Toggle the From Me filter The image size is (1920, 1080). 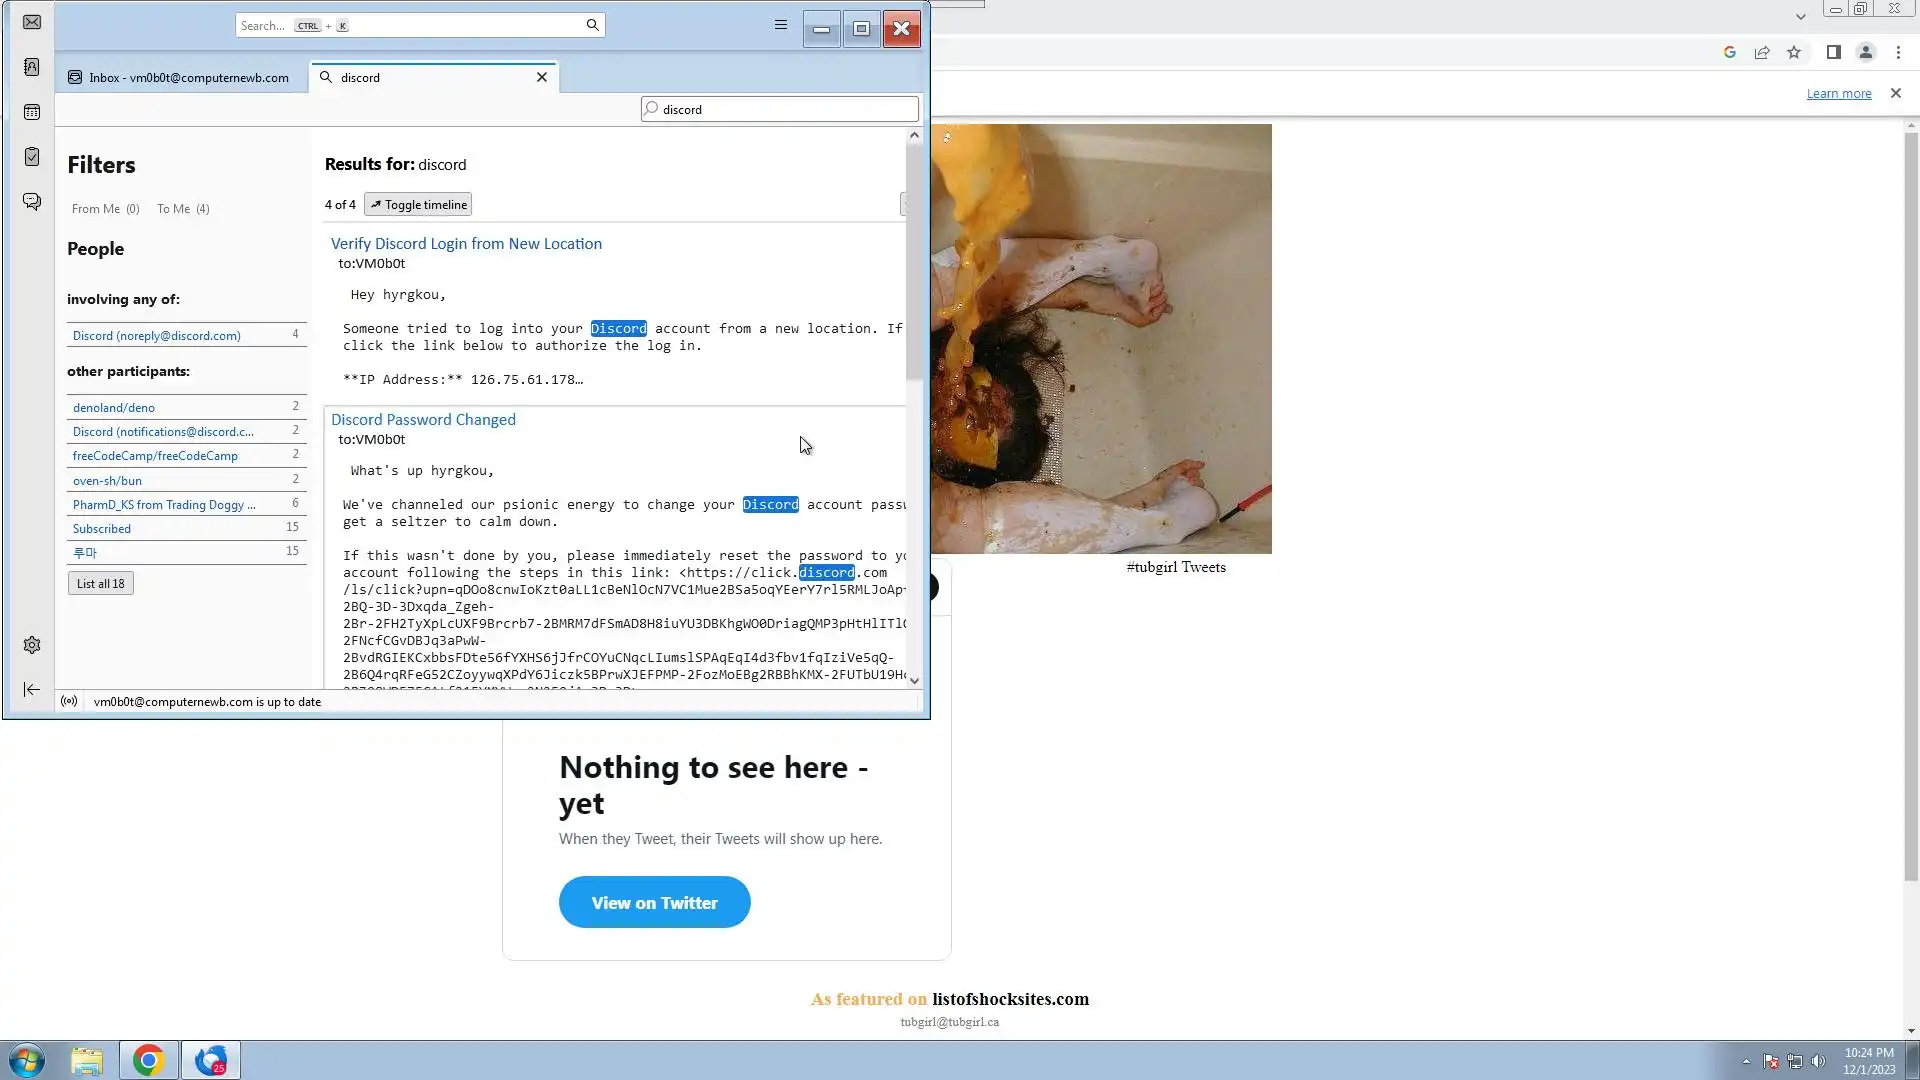[105, 209]
